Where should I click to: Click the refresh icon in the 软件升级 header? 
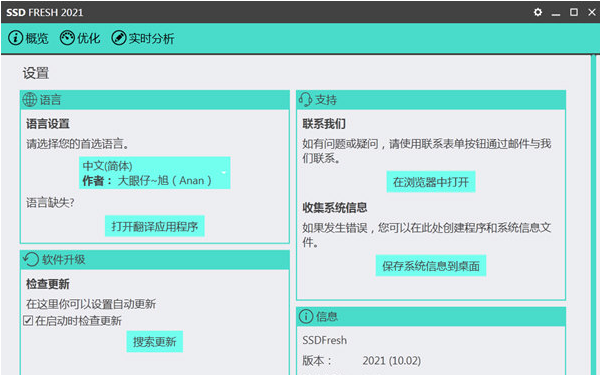tap(31, 259)
